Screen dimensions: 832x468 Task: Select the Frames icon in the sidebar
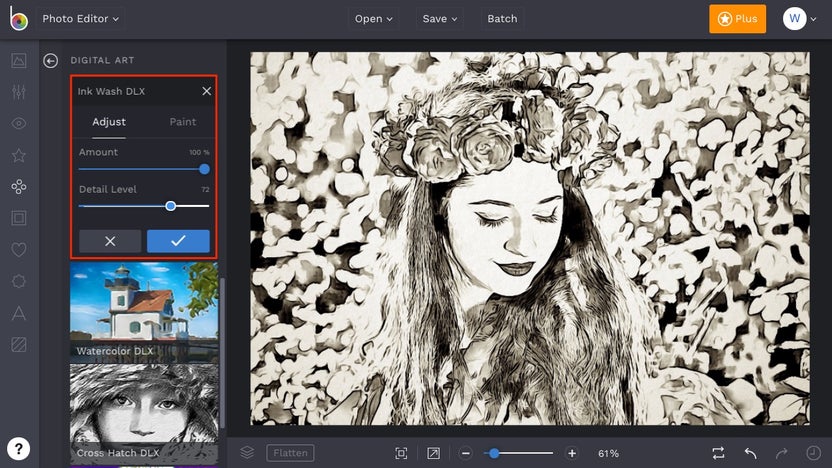[x=18, y=218]
